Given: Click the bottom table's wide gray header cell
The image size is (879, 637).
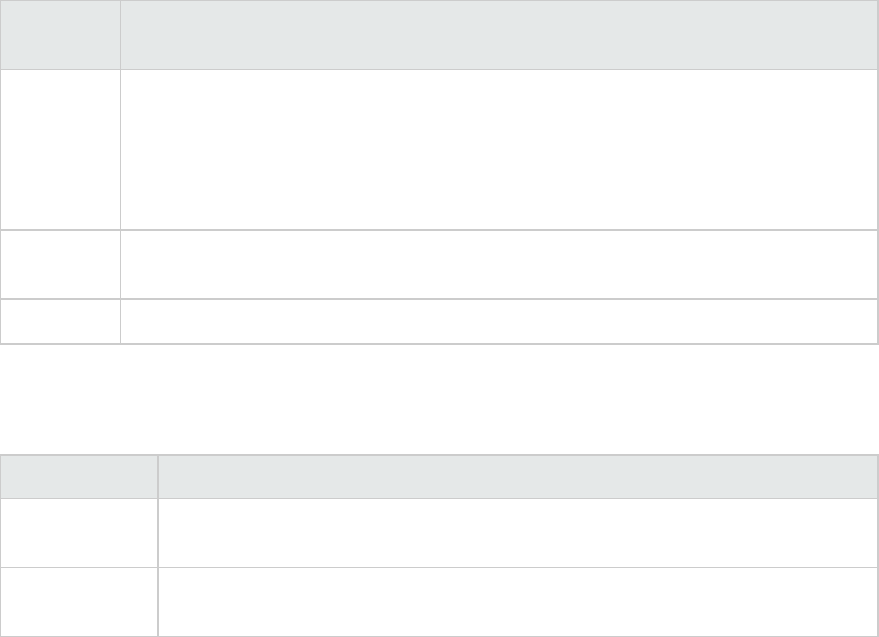Looking at the screenshot, I should (x=517, y=477).
